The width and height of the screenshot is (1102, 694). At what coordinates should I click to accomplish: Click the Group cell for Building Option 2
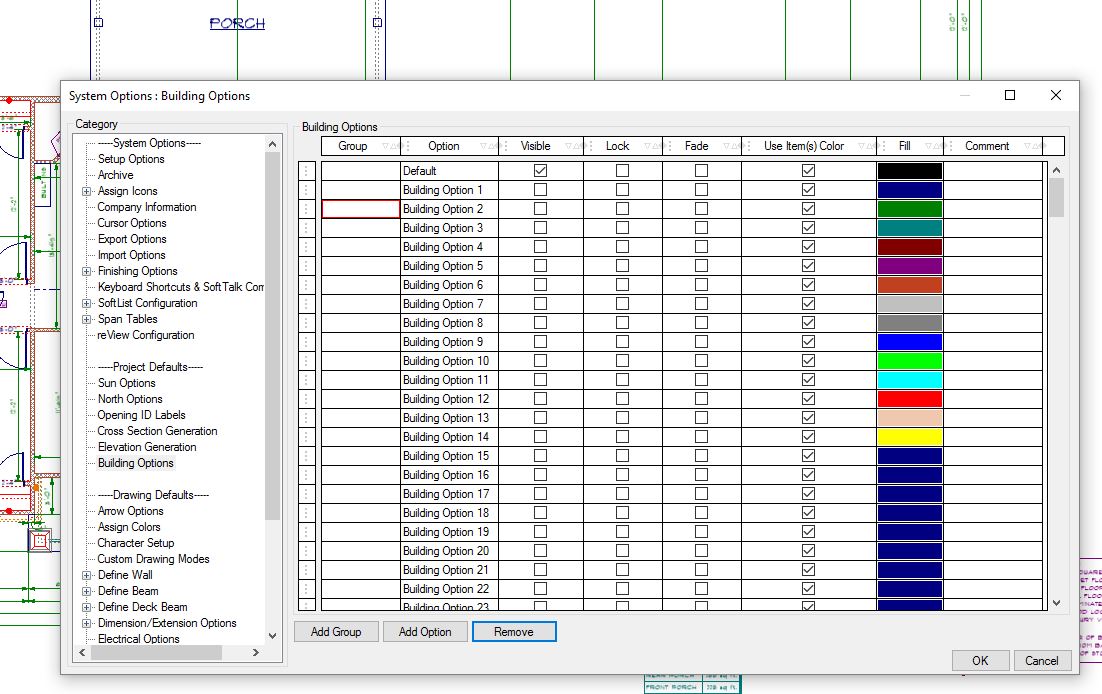coord(360,209)
